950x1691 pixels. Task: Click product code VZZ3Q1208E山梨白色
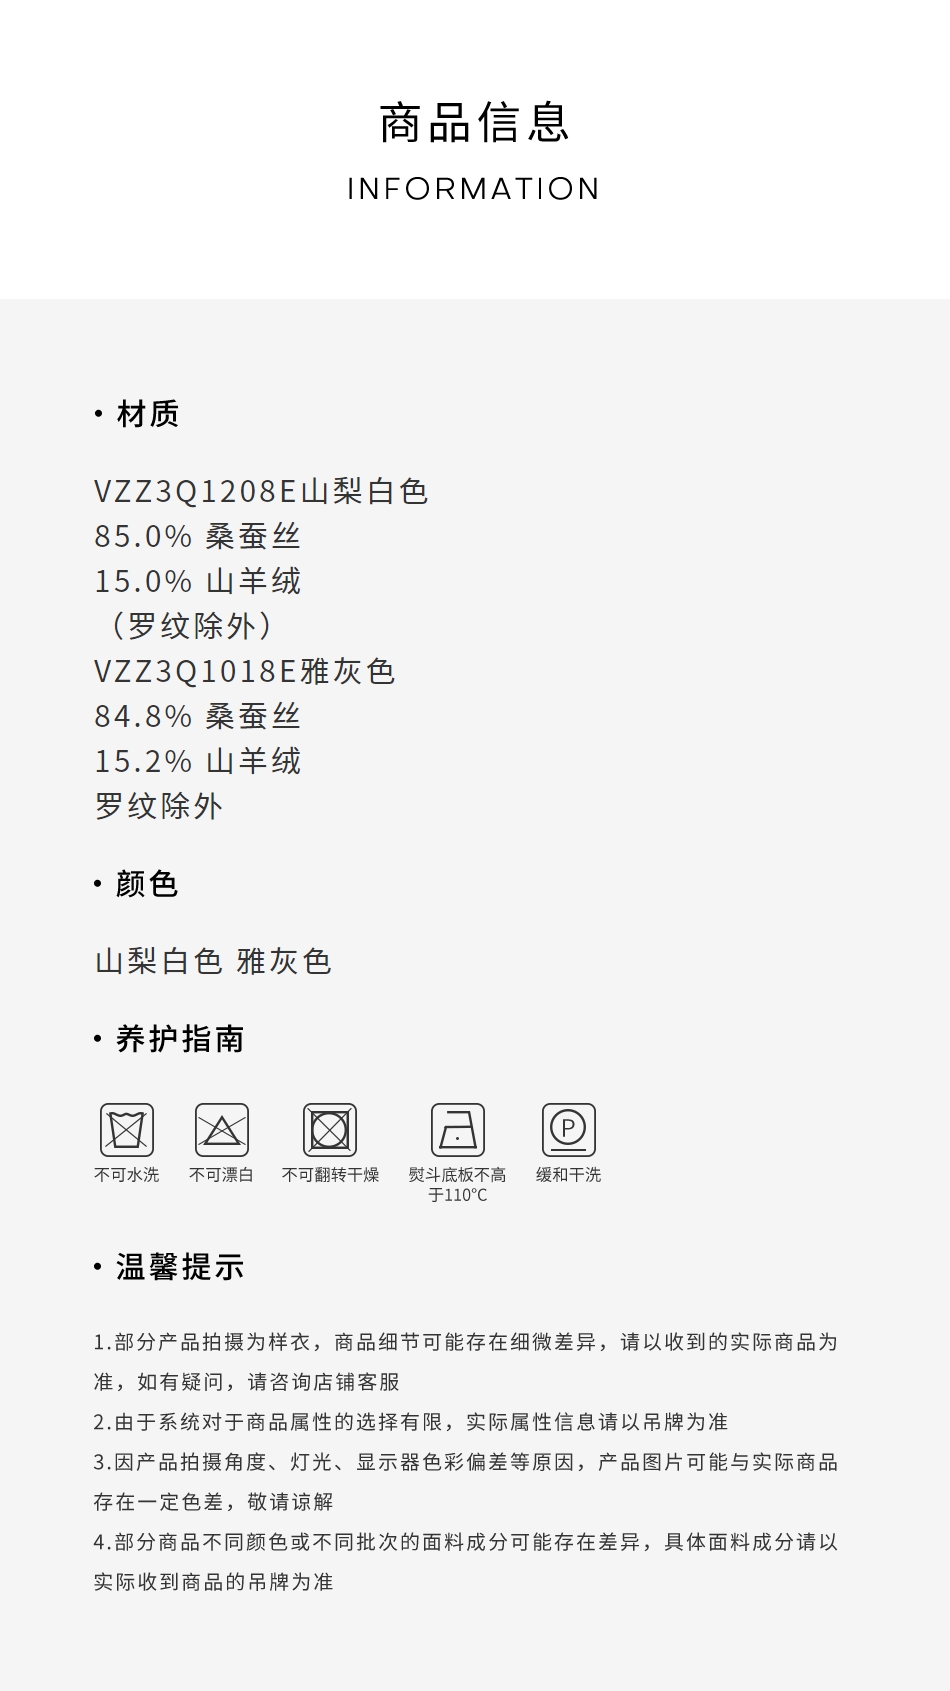[261, 491]
